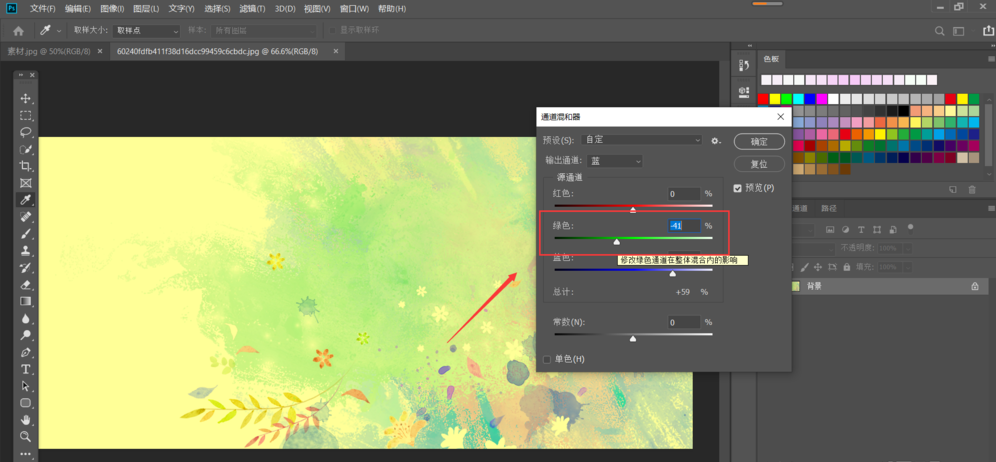The image size is (996, 462).
Task: Select the Horizontal Type tool
Action: click(26, 369)
